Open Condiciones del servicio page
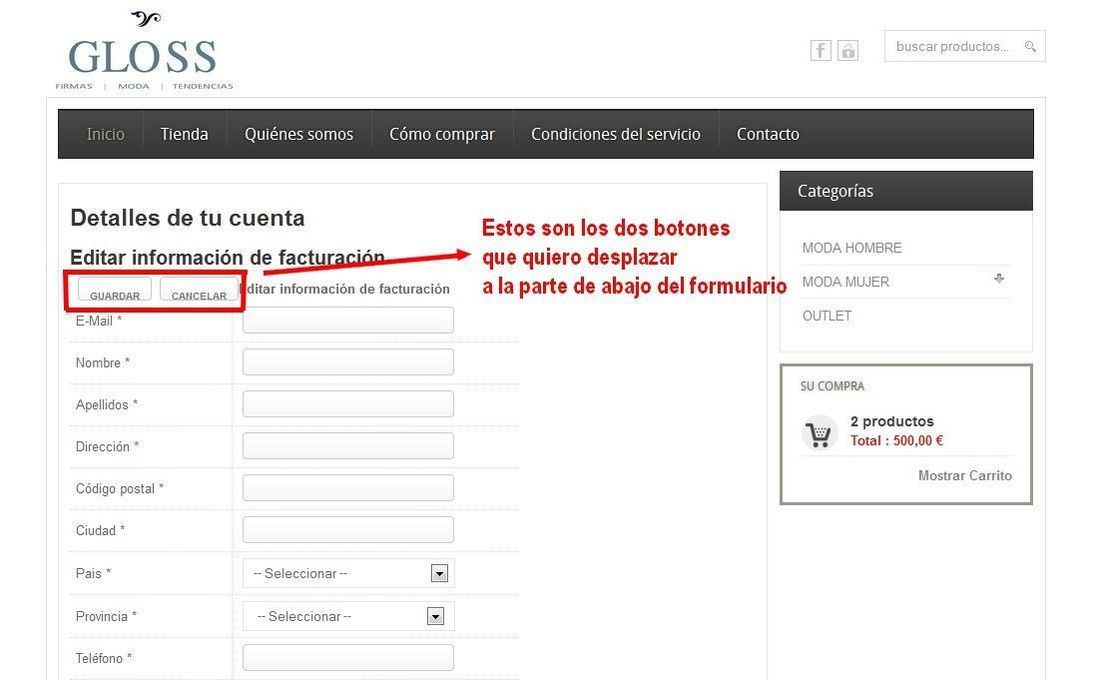This screenshot has width=1100, height=680. [615, 134]
